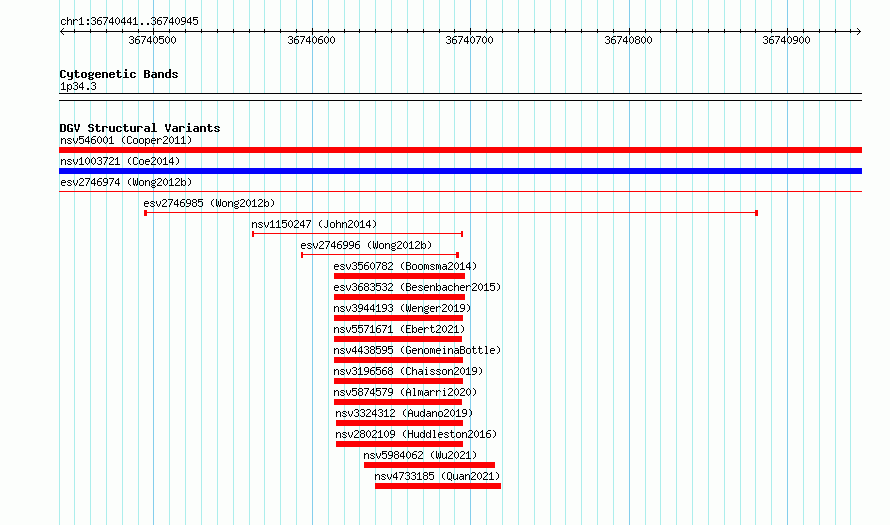Click the nsv1003721 (Coe2014) label
The width and height of the screenshot is (890, 525).
click(x=120, y=161)
